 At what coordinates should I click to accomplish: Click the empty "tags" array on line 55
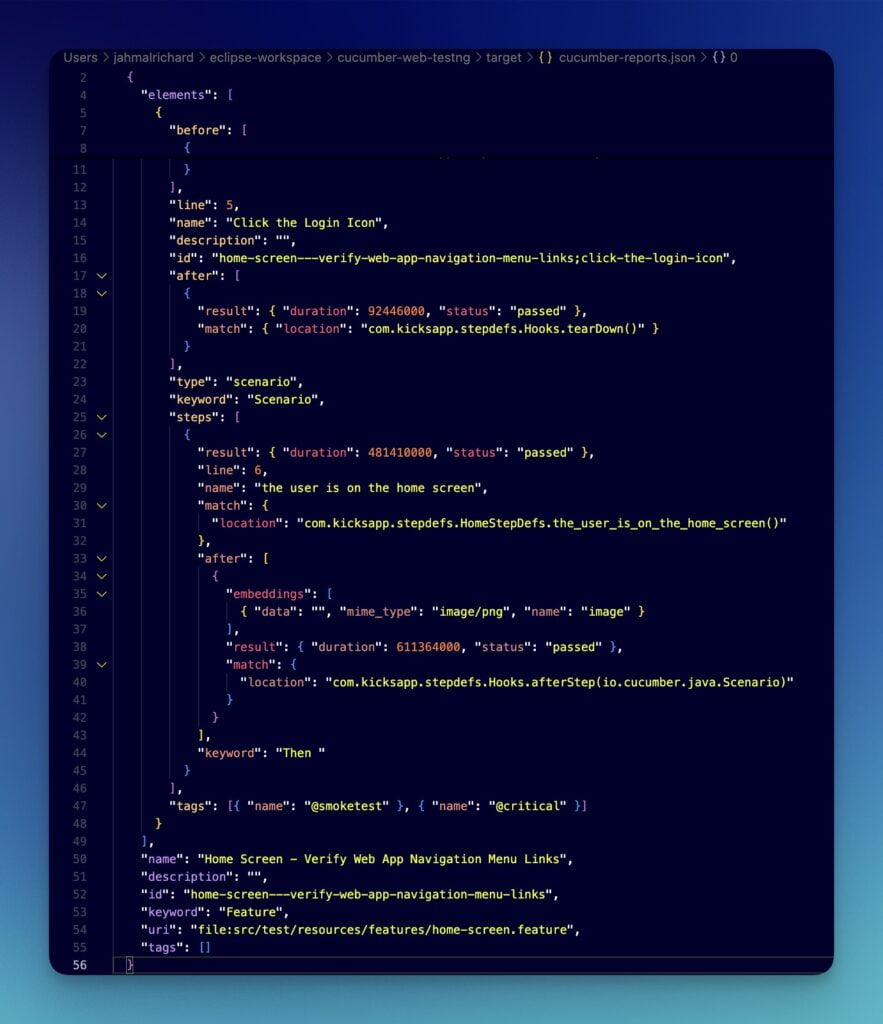[x=204, y=947]
